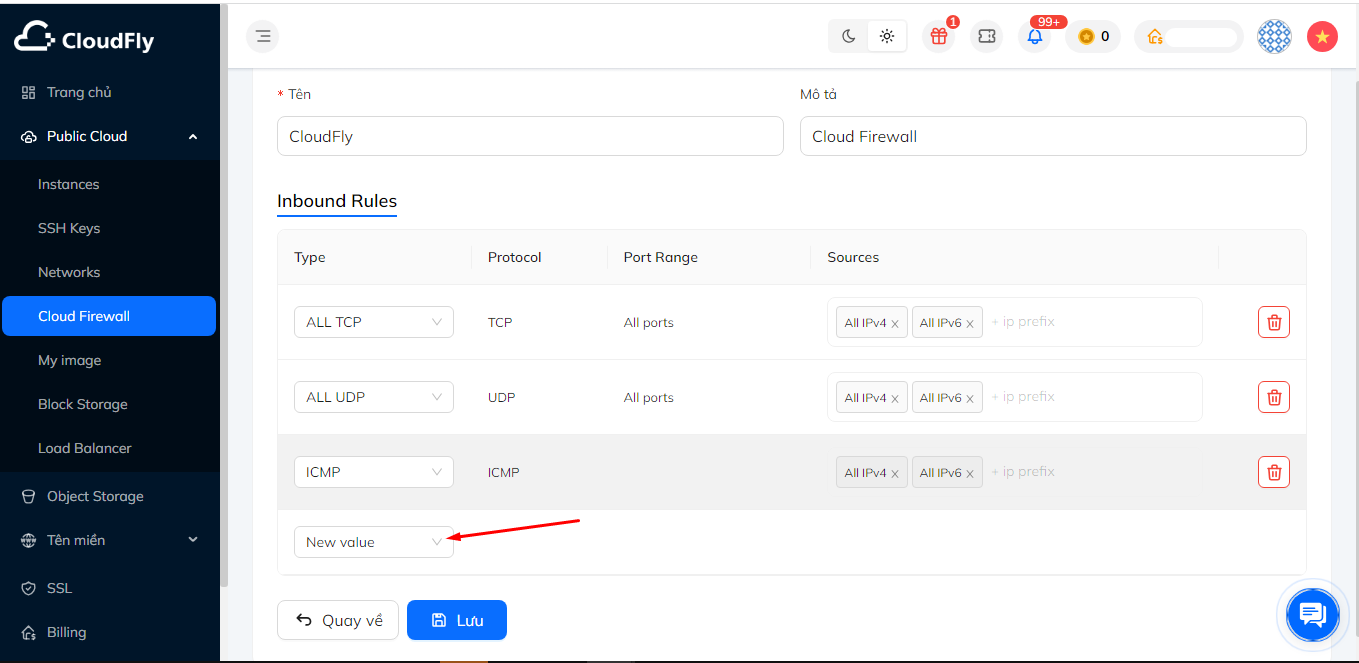The image size is (1359, 663).
Task: Click the Tên name input field
Action: (x=530, y=136)
